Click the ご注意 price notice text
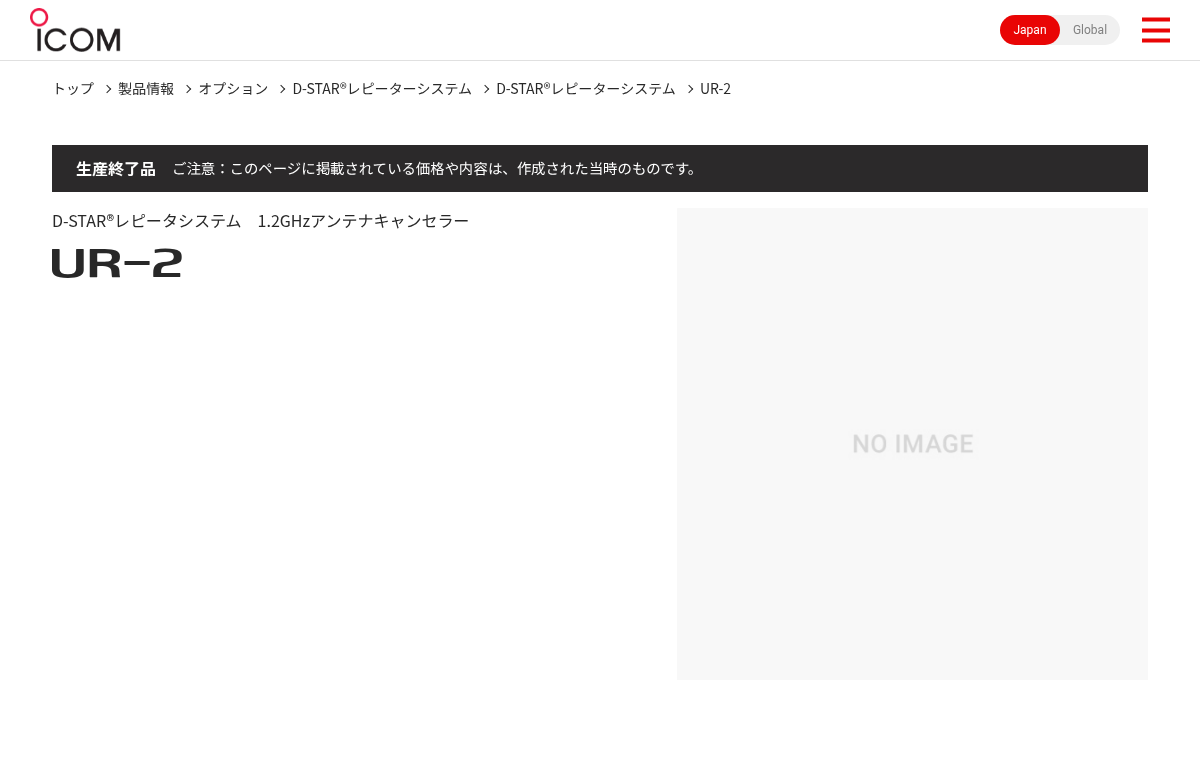The height and width of the screenshot is (757, 1200). click(435, 169)
